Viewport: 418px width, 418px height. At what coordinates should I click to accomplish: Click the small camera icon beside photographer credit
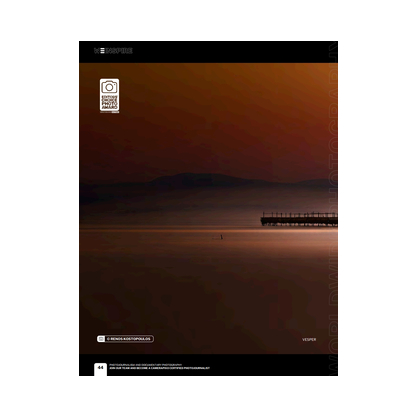tap(101, 339)
